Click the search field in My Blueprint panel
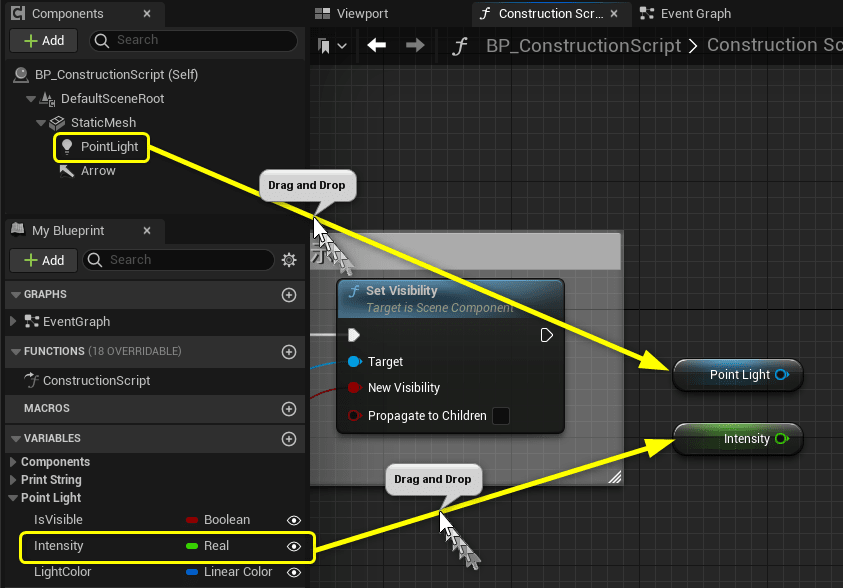The width and height of the screenshot is (843, 588). tap(178, 260)
